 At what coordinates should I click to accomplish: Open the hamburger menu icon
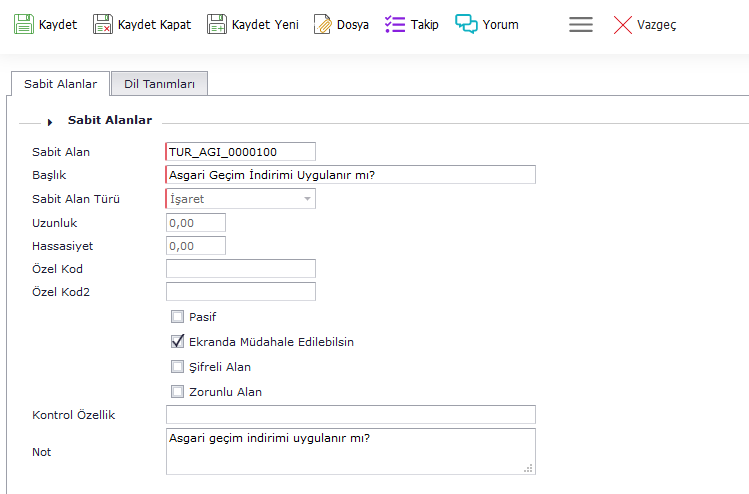pyautogui.click(x=581, y=24)
